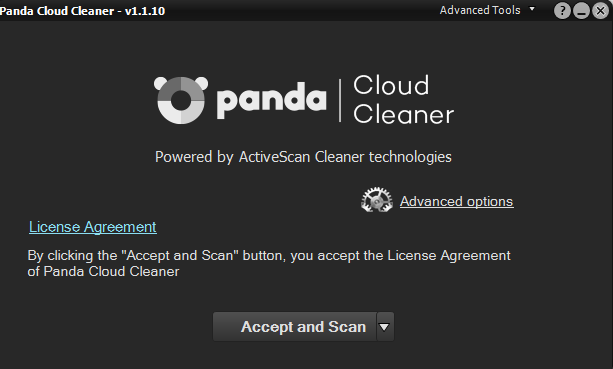
Task: Click the vertical divider line in the logo
Action: click(340, 100)
